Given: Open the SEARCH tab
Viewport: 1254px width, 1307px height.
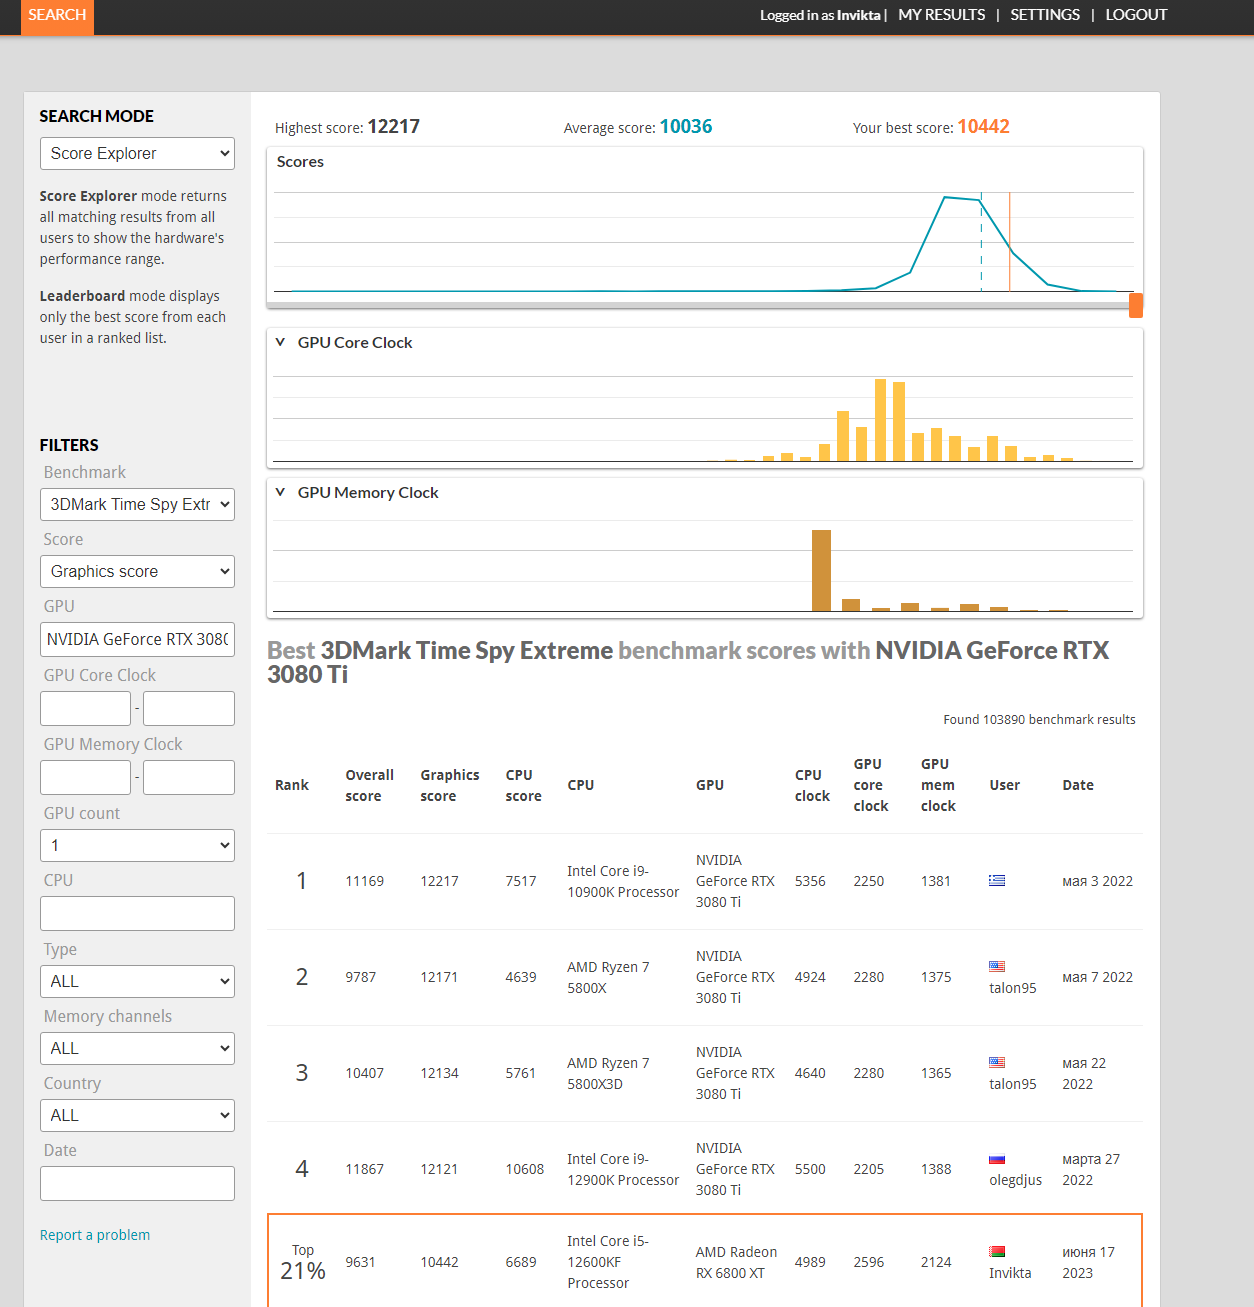Looking at the screenshot, I should coord(57,16).
